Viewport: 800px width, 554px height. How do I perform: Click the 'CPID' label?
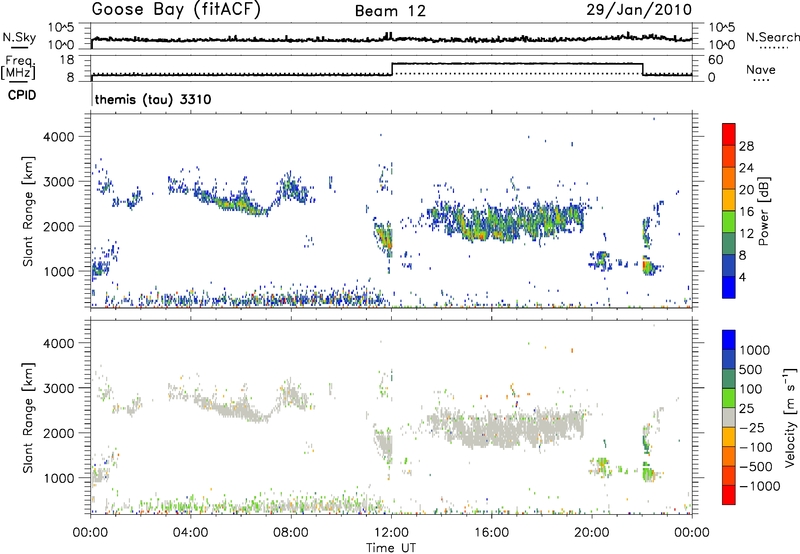22,95
